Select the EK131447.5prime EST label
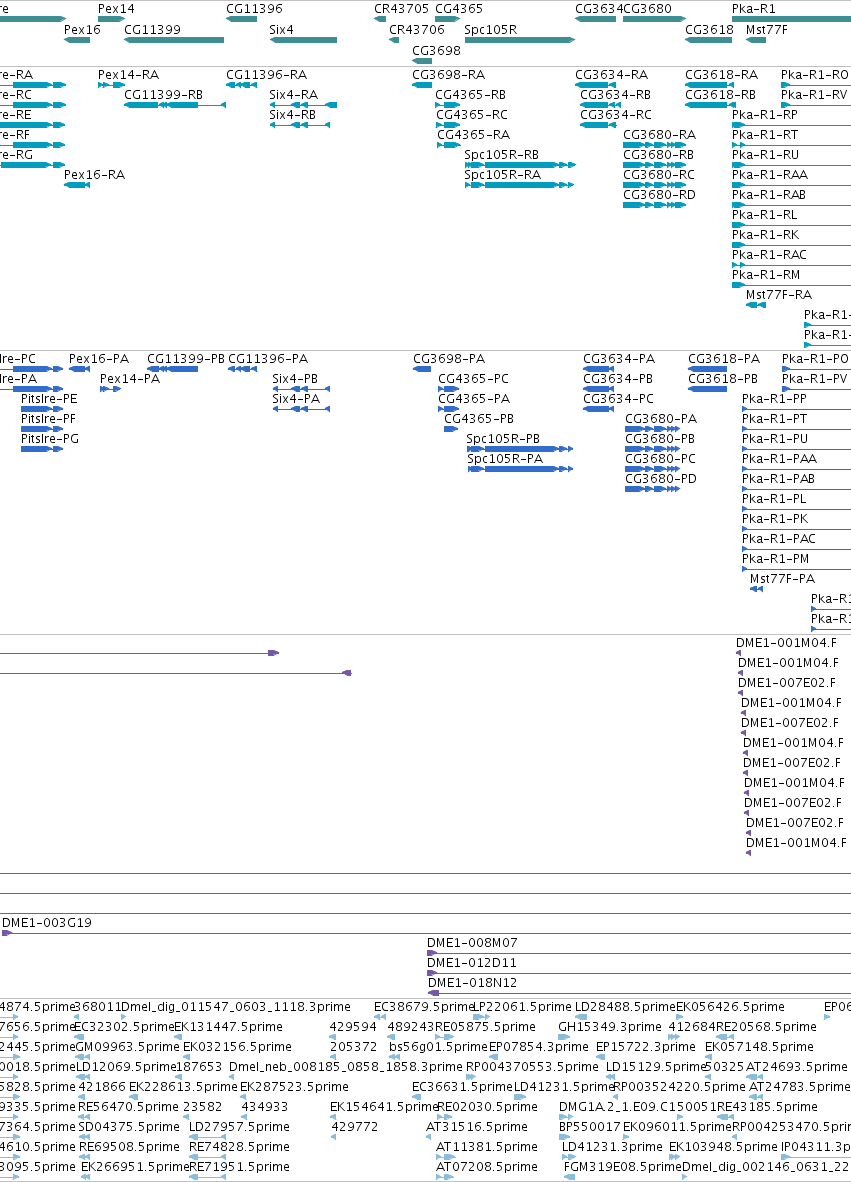The height and width of the screenshot is (1182, 851). [x=228, y=1027]
